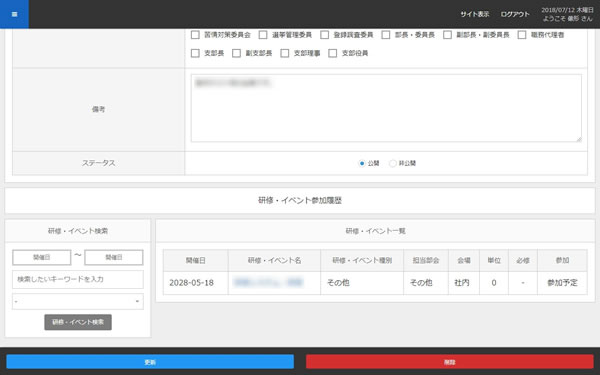Focus the 備考 textarea
This screenshot has height=375, width=600.
tap(386, 108)
